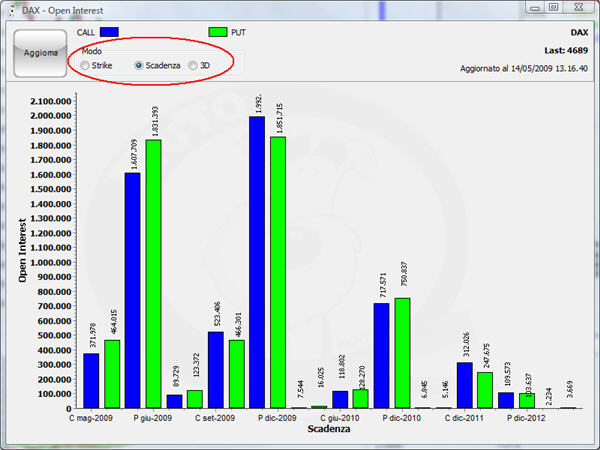Viewport: 600px width, 450px height.
Task: Click the DAX window icon in title bar
Action: [11, 8]
